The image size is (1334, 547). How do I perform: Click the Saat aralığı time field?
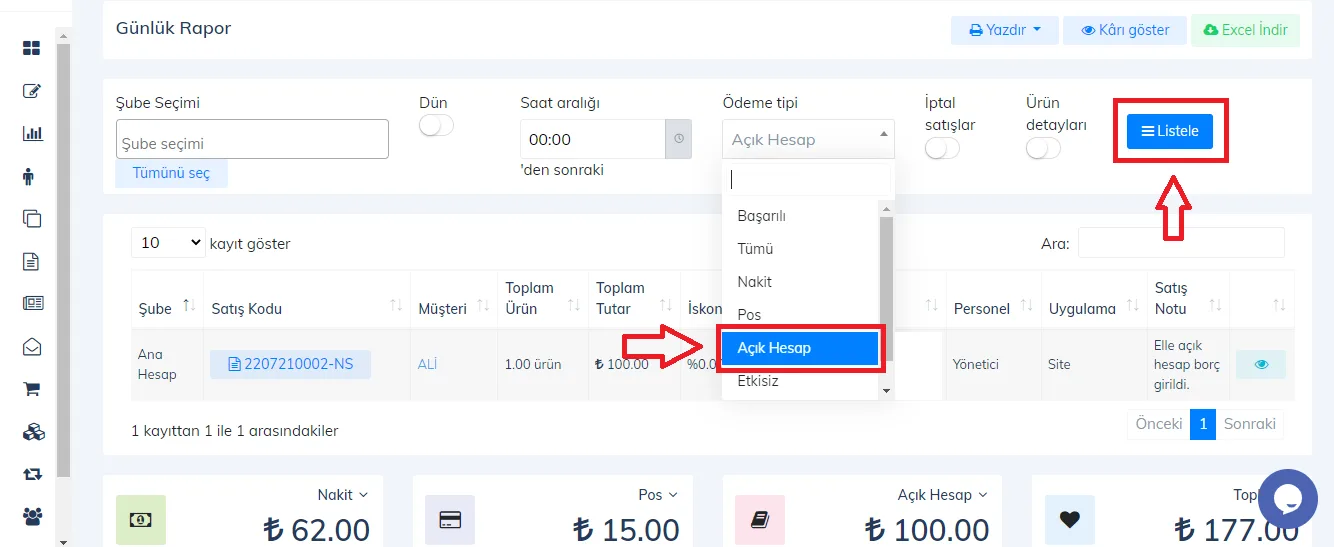(593, 139)
